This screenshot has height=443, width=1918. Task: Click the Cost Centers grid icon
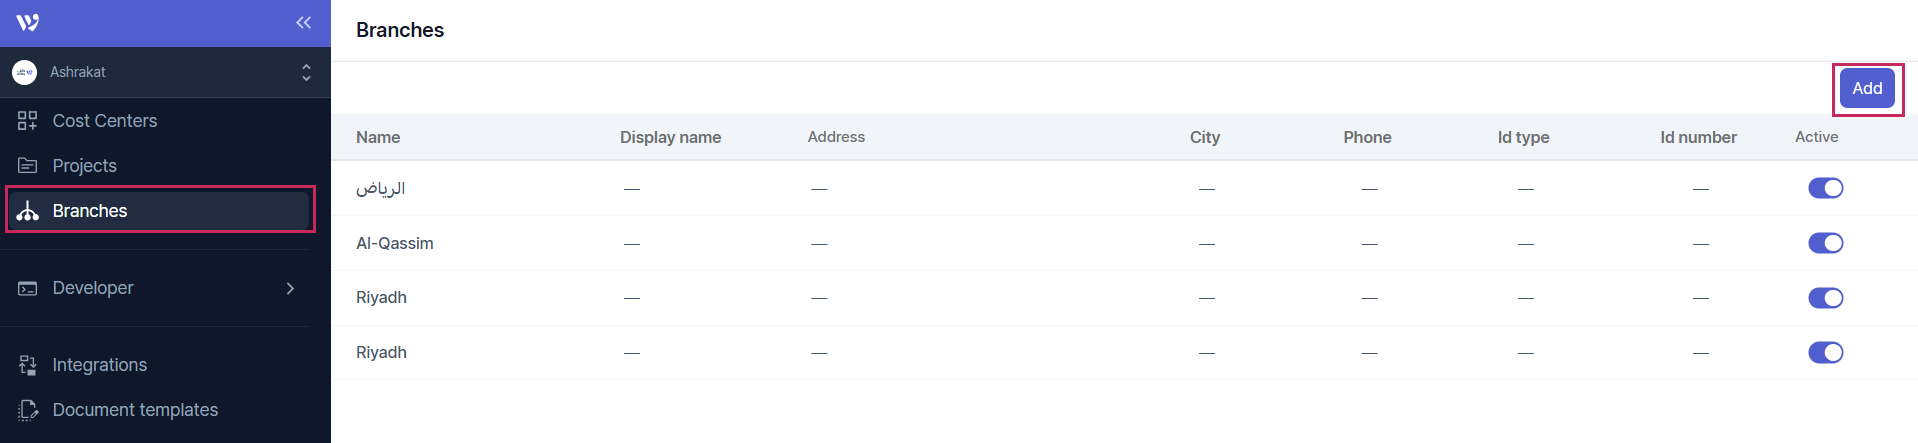point(28,121)
